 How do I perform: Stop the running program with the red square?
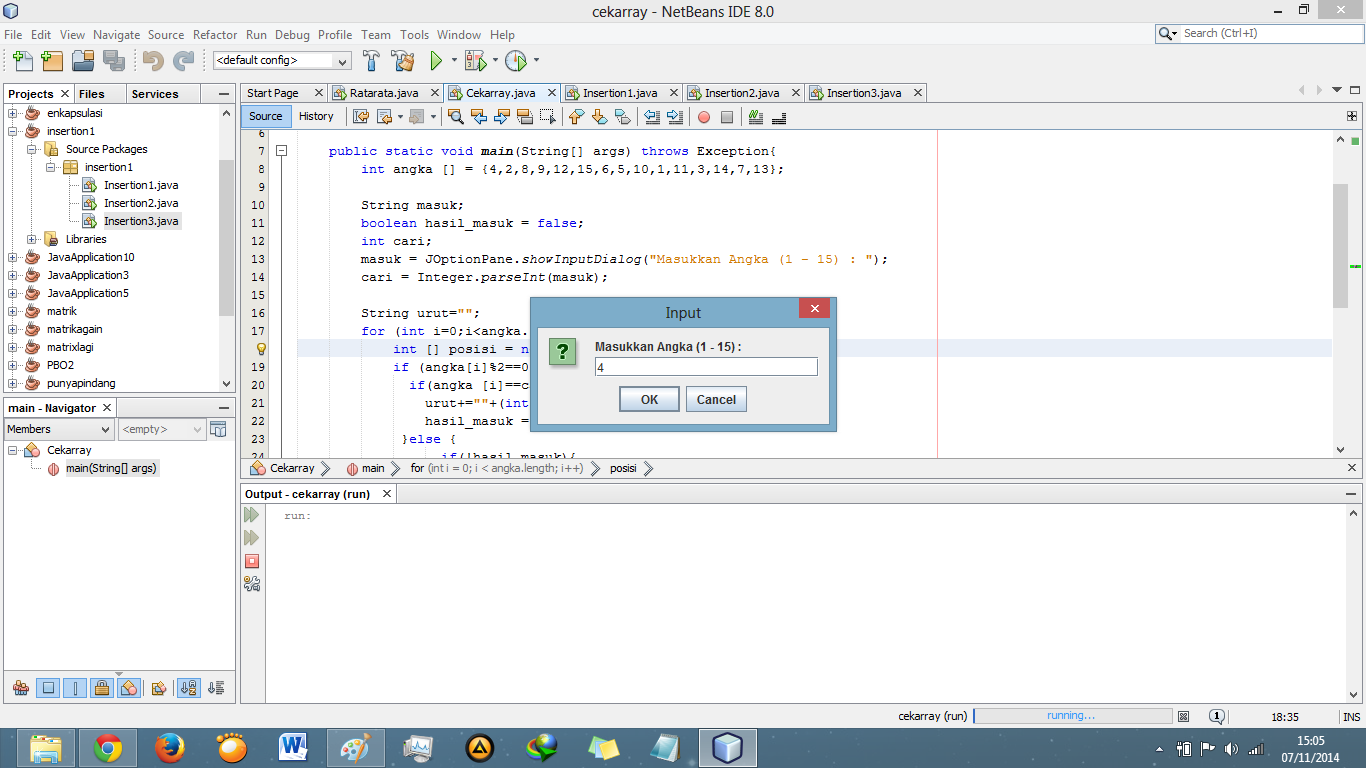click(252, 561)
